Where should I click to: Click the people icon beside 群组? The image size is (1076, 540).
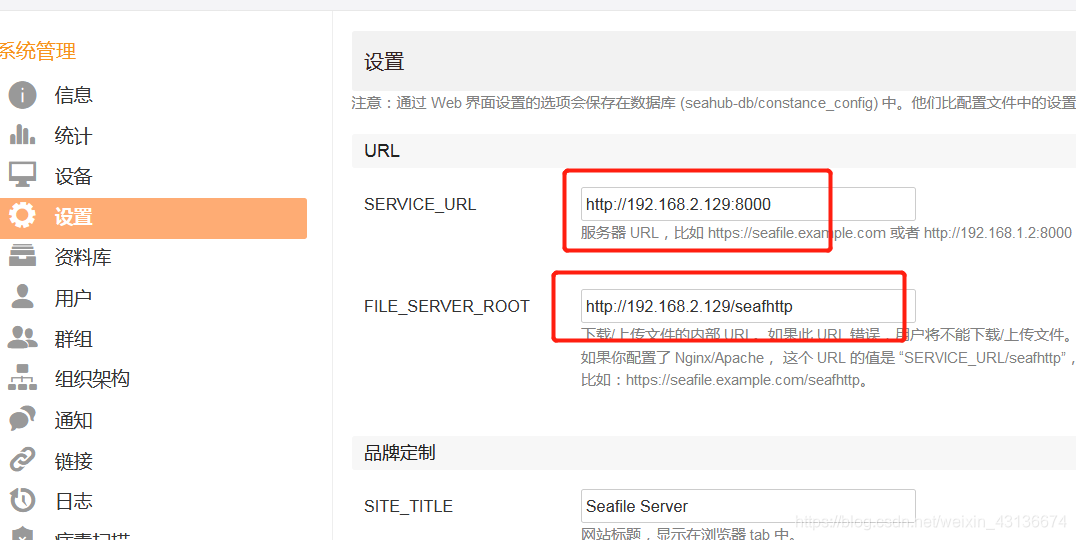[22, 338]
